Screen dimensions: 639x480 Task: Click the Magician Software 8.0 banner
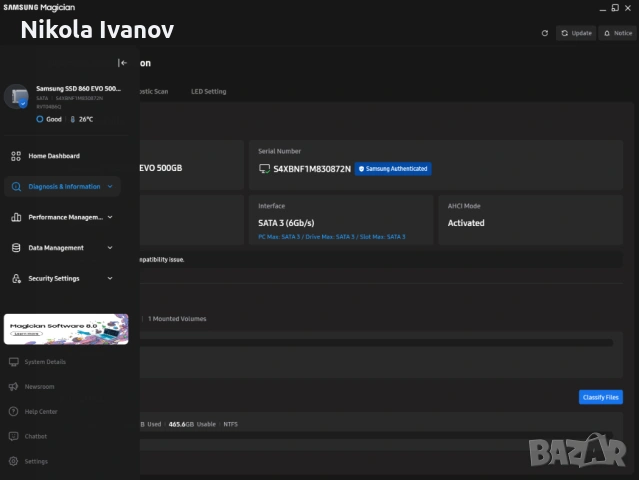(65, 329)
